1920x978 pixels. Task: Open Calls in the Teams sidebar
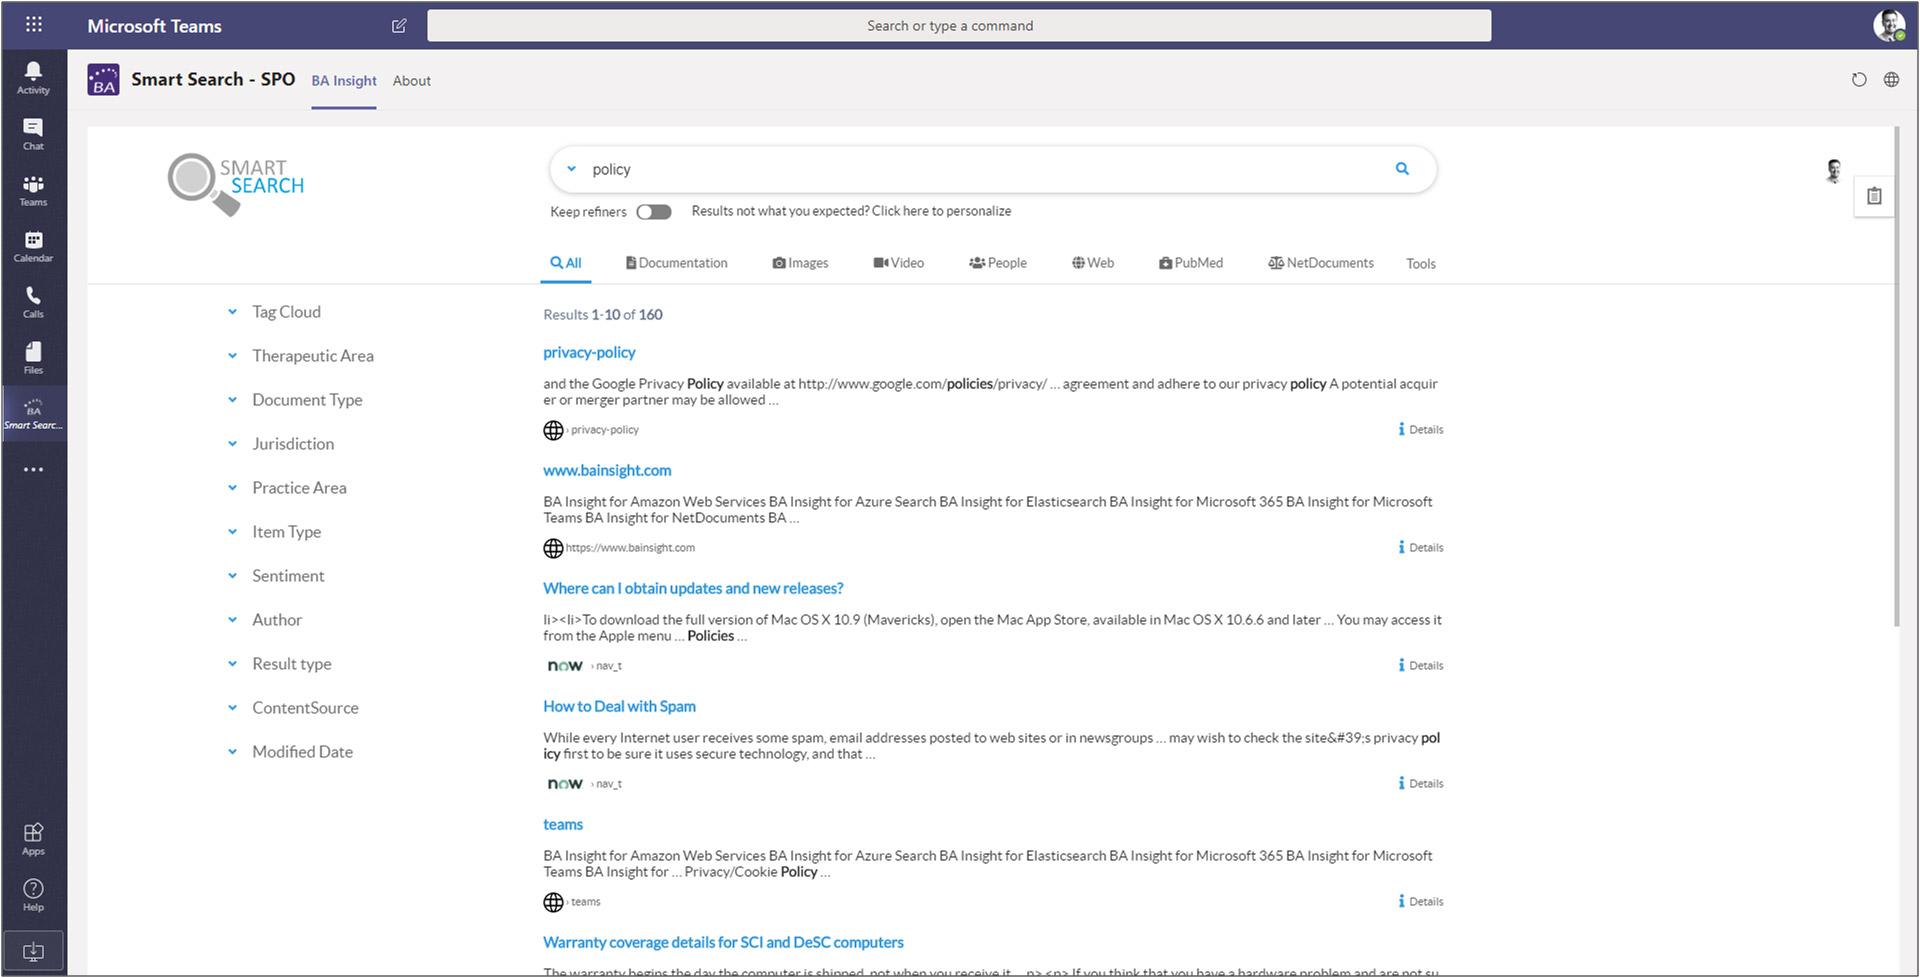point(33,302)
